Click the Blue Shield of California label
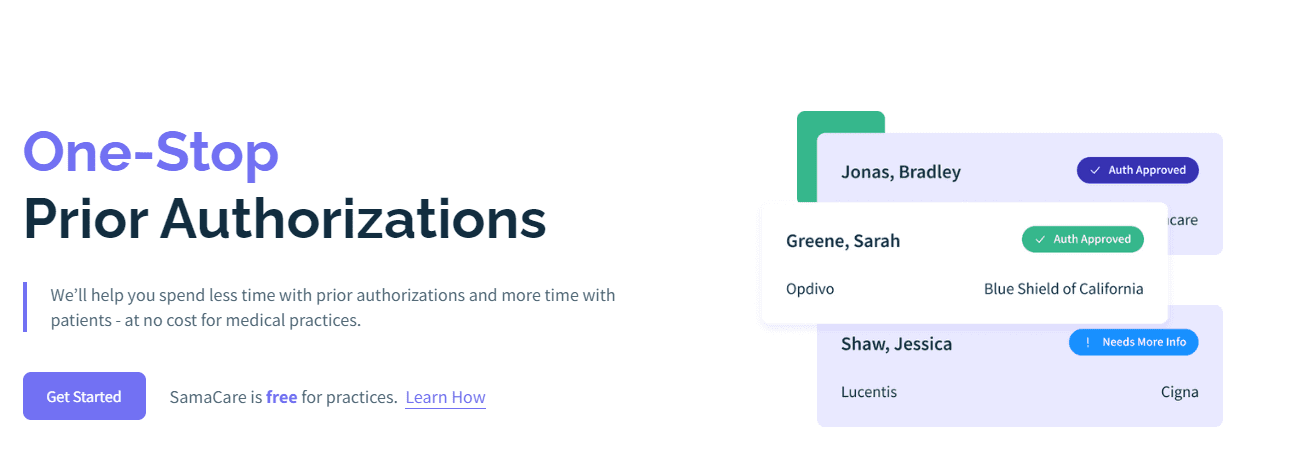This screenshot has height=471, width=1301. pos(1063,289)
